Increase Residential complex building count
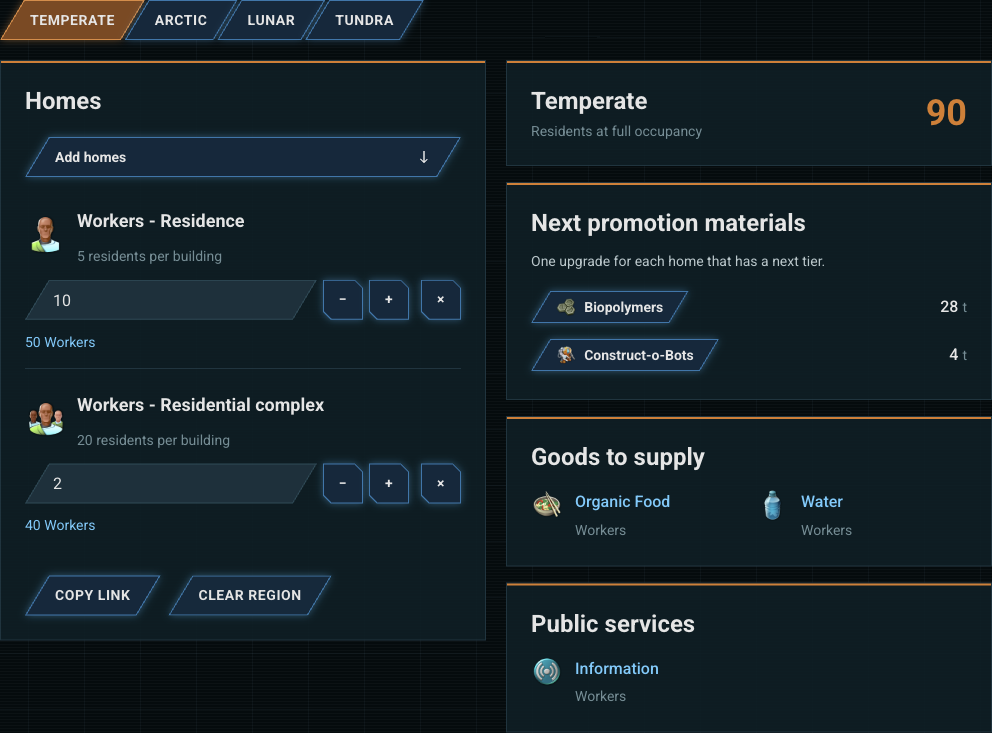Screen dimensions: 992x733 [388, 483]
